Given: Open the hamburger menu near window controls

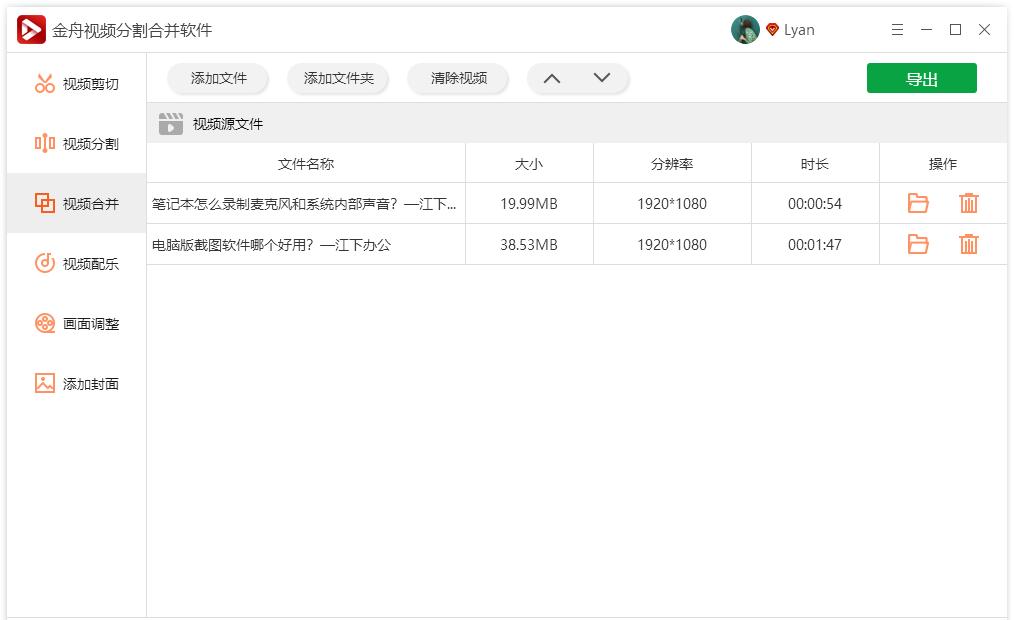Looking at the screenshot, I should point(897,29).
